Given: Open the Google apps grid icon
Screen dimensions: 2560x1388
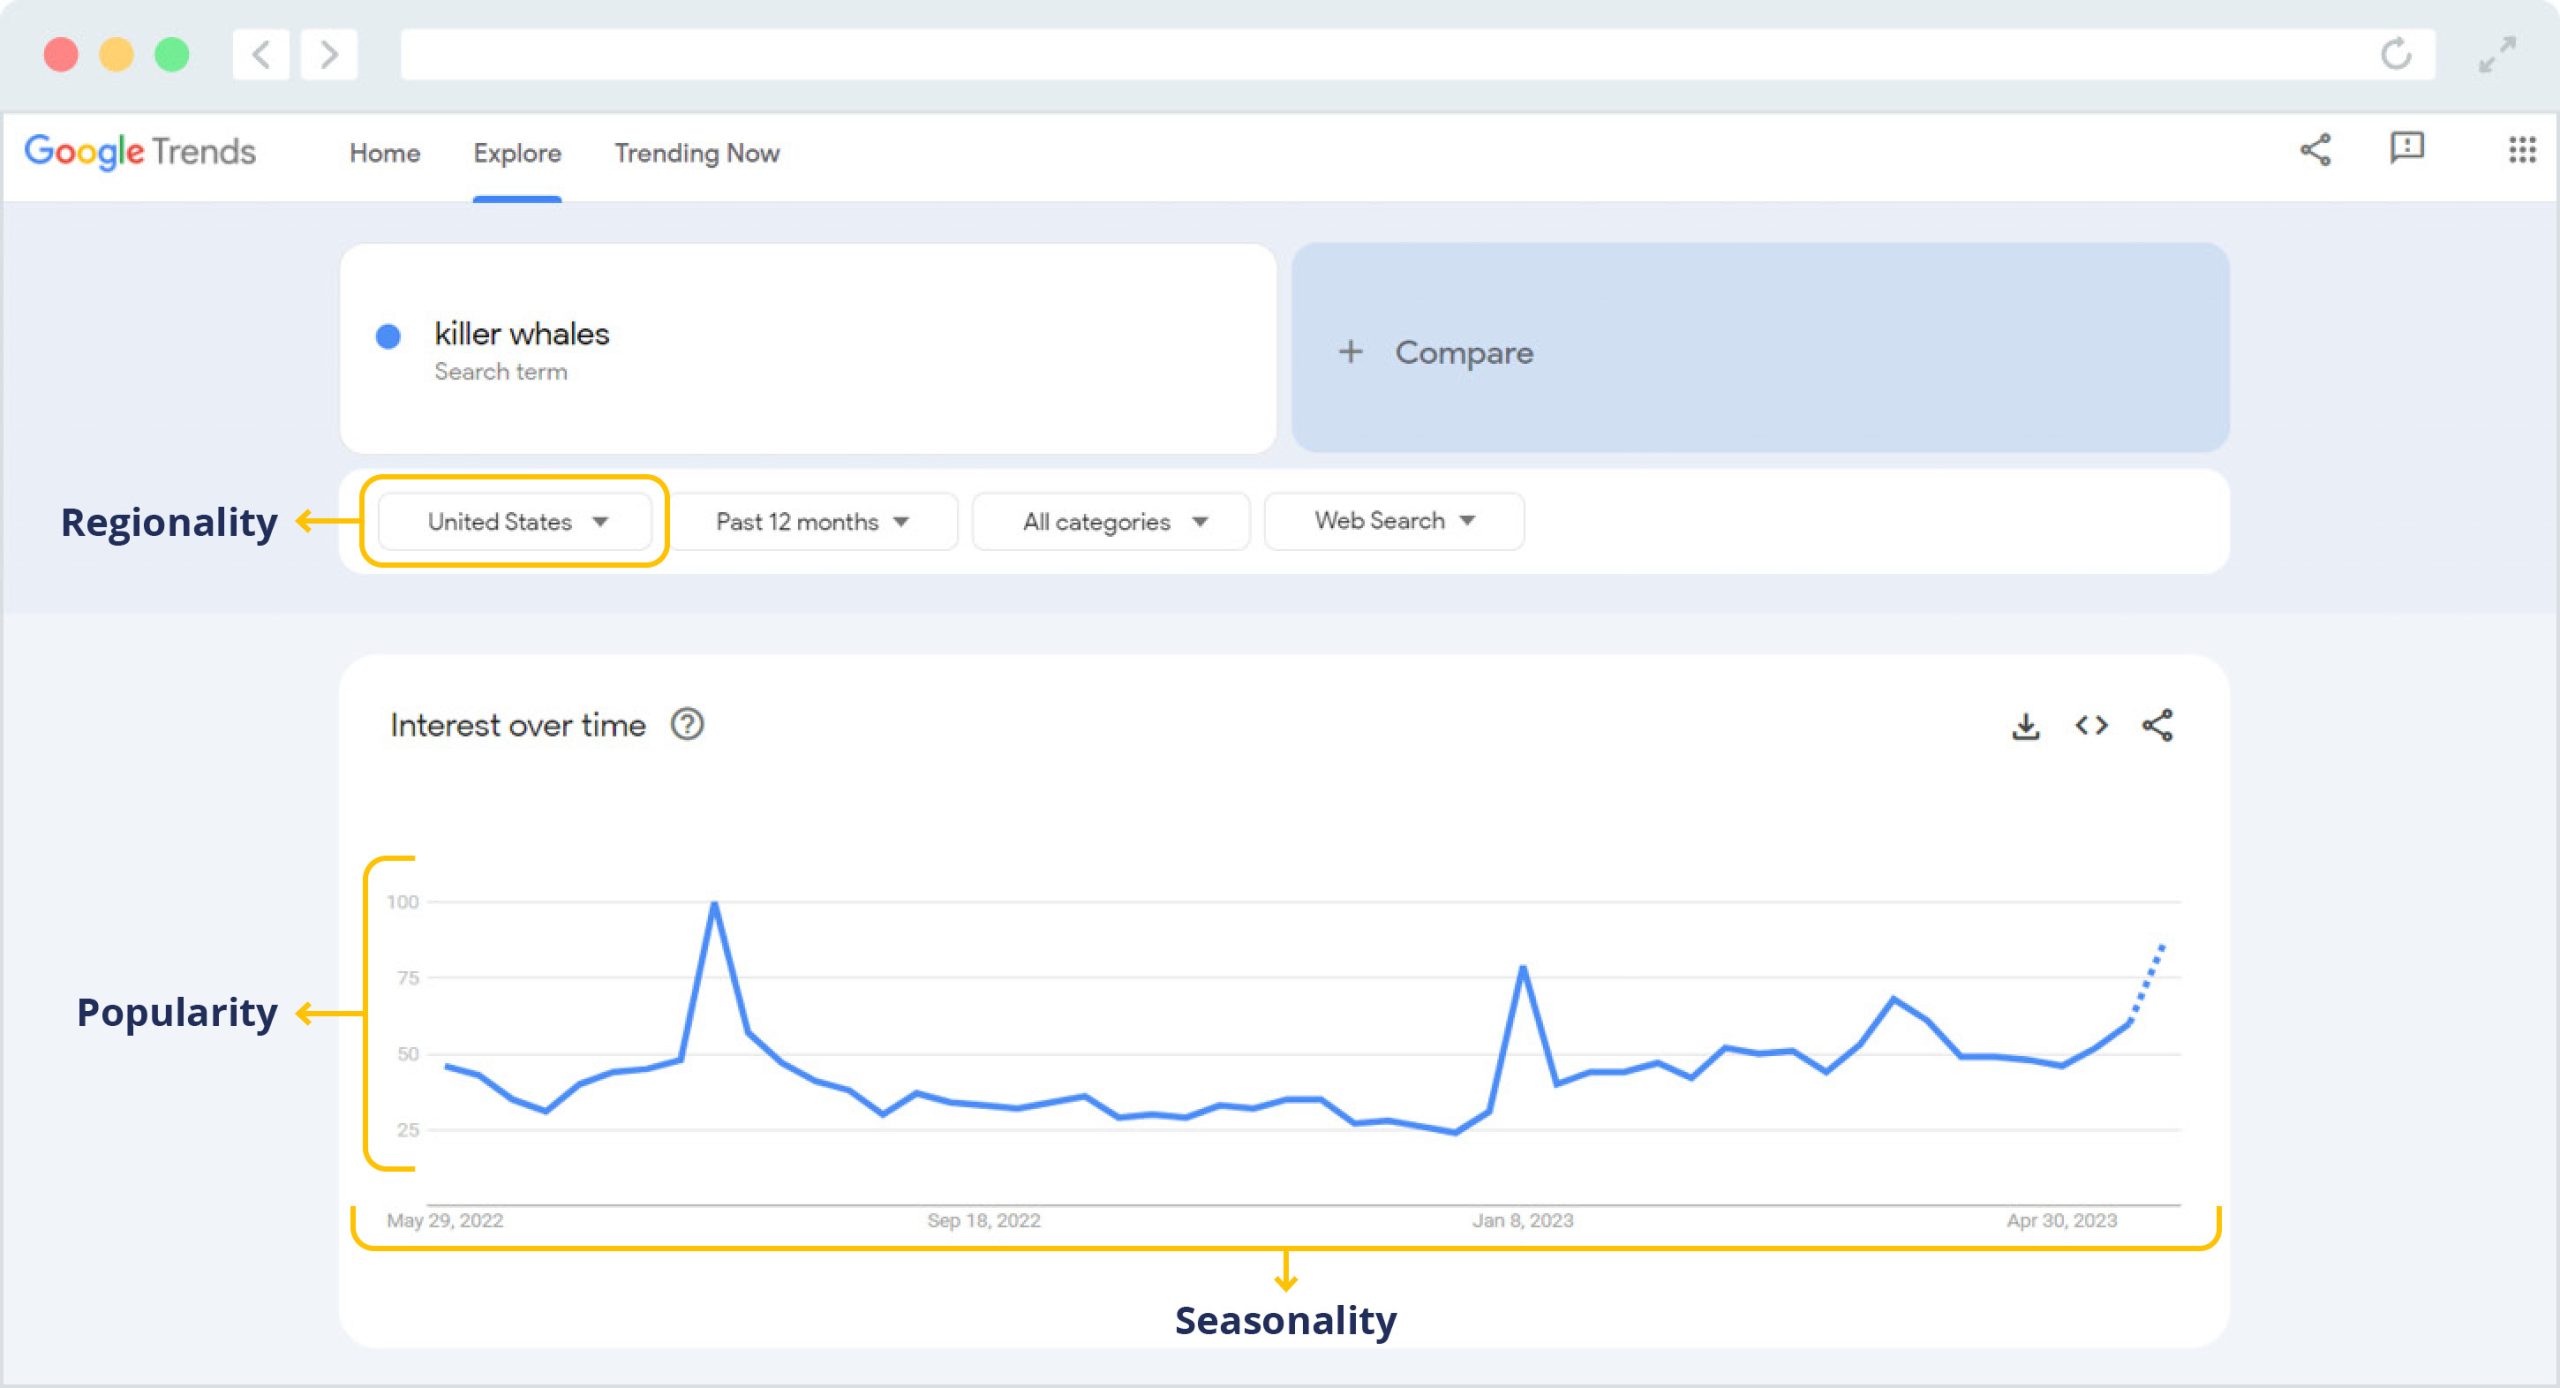Looking at the screenshot, I should coord(2521,150).
